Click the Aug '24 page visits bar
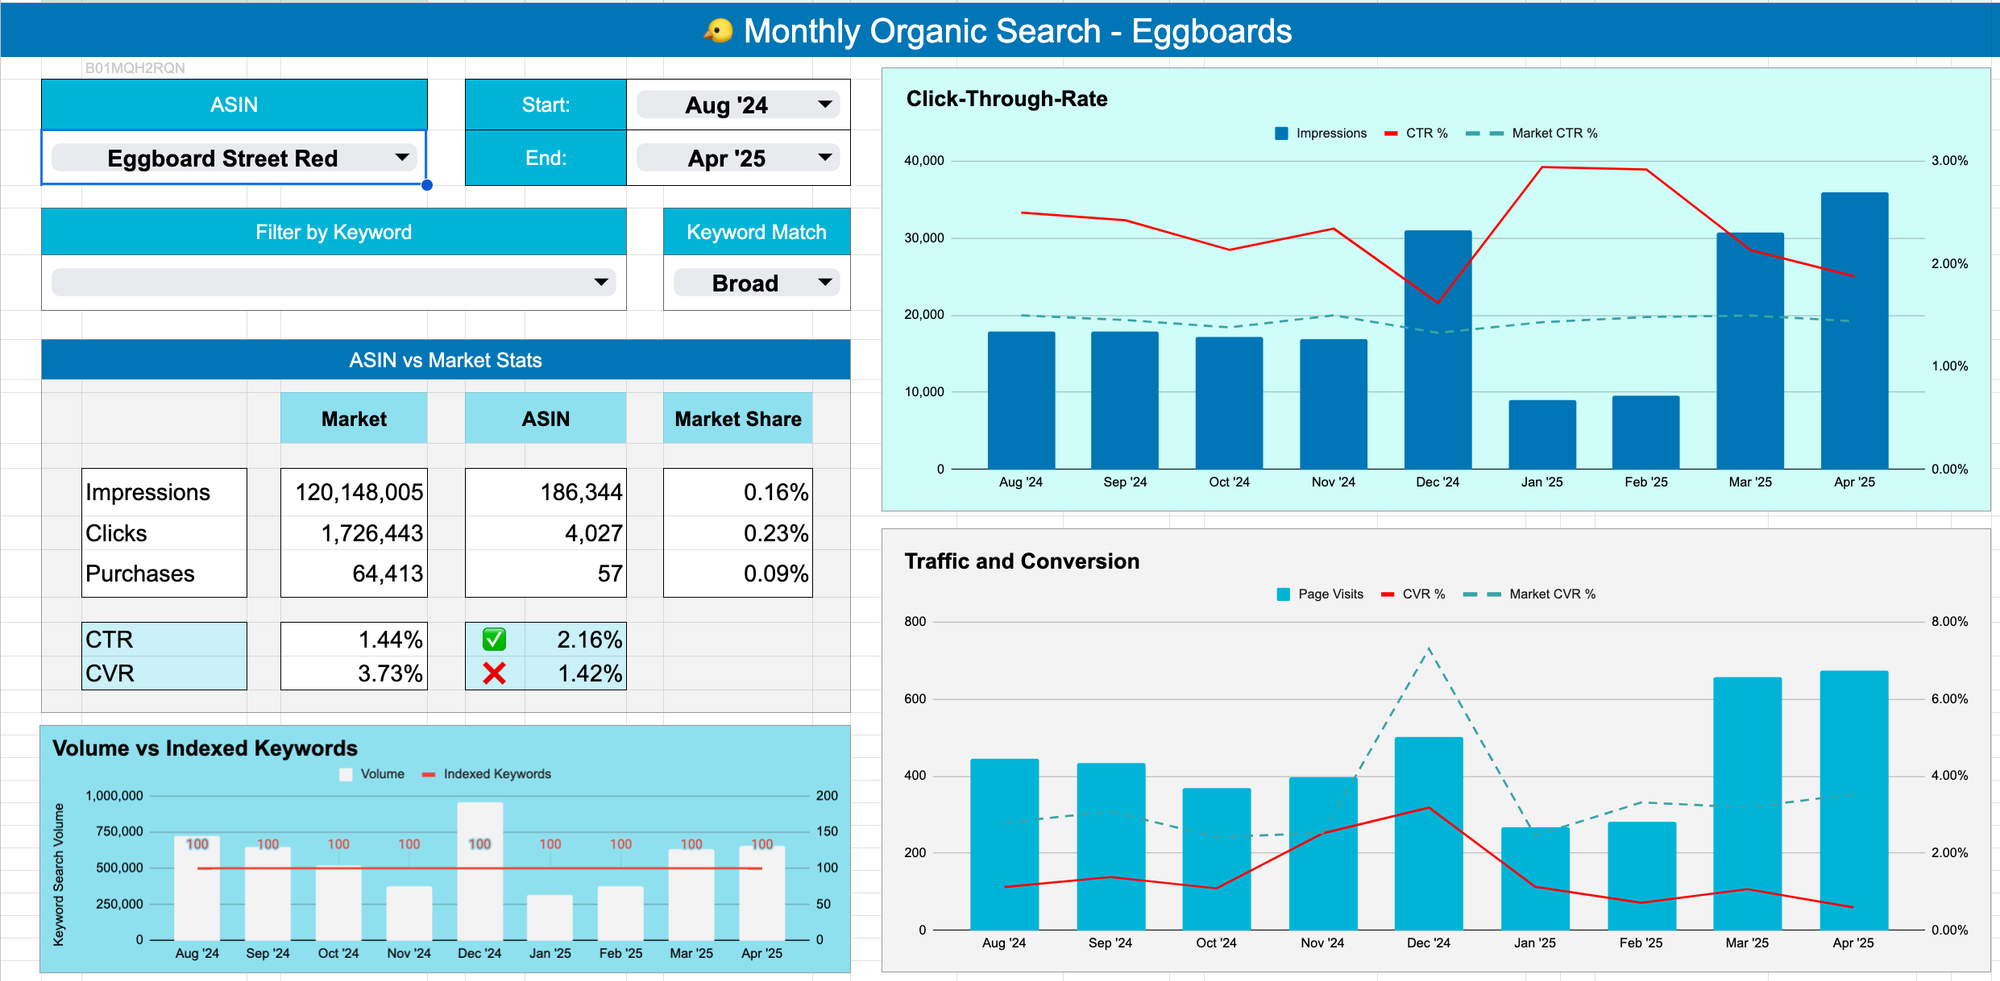Image resolution: width=2000 pixels, height=981 pixels. tap(1004, 845)
